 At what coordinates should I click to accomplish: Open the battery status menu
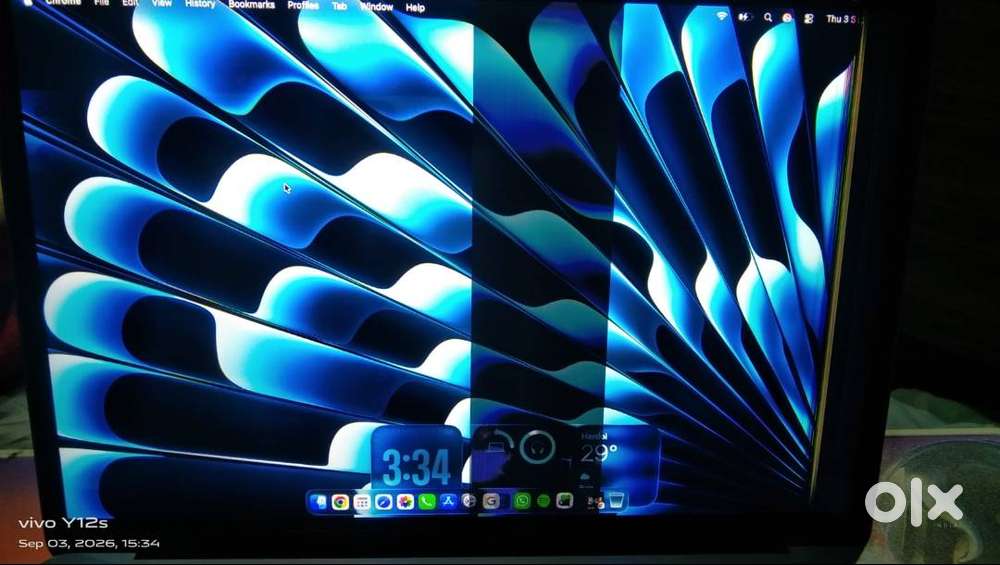coord(744,17)
